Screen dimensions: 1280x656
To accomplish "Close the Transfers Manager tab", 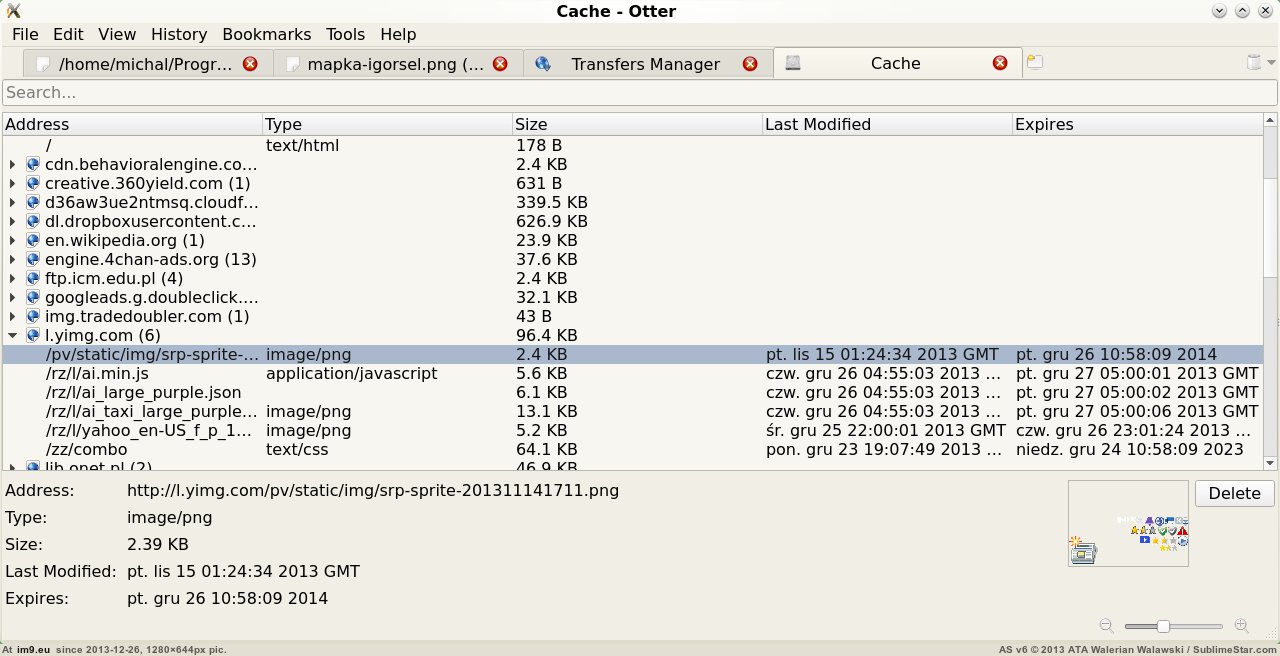I will click(750, 63).
